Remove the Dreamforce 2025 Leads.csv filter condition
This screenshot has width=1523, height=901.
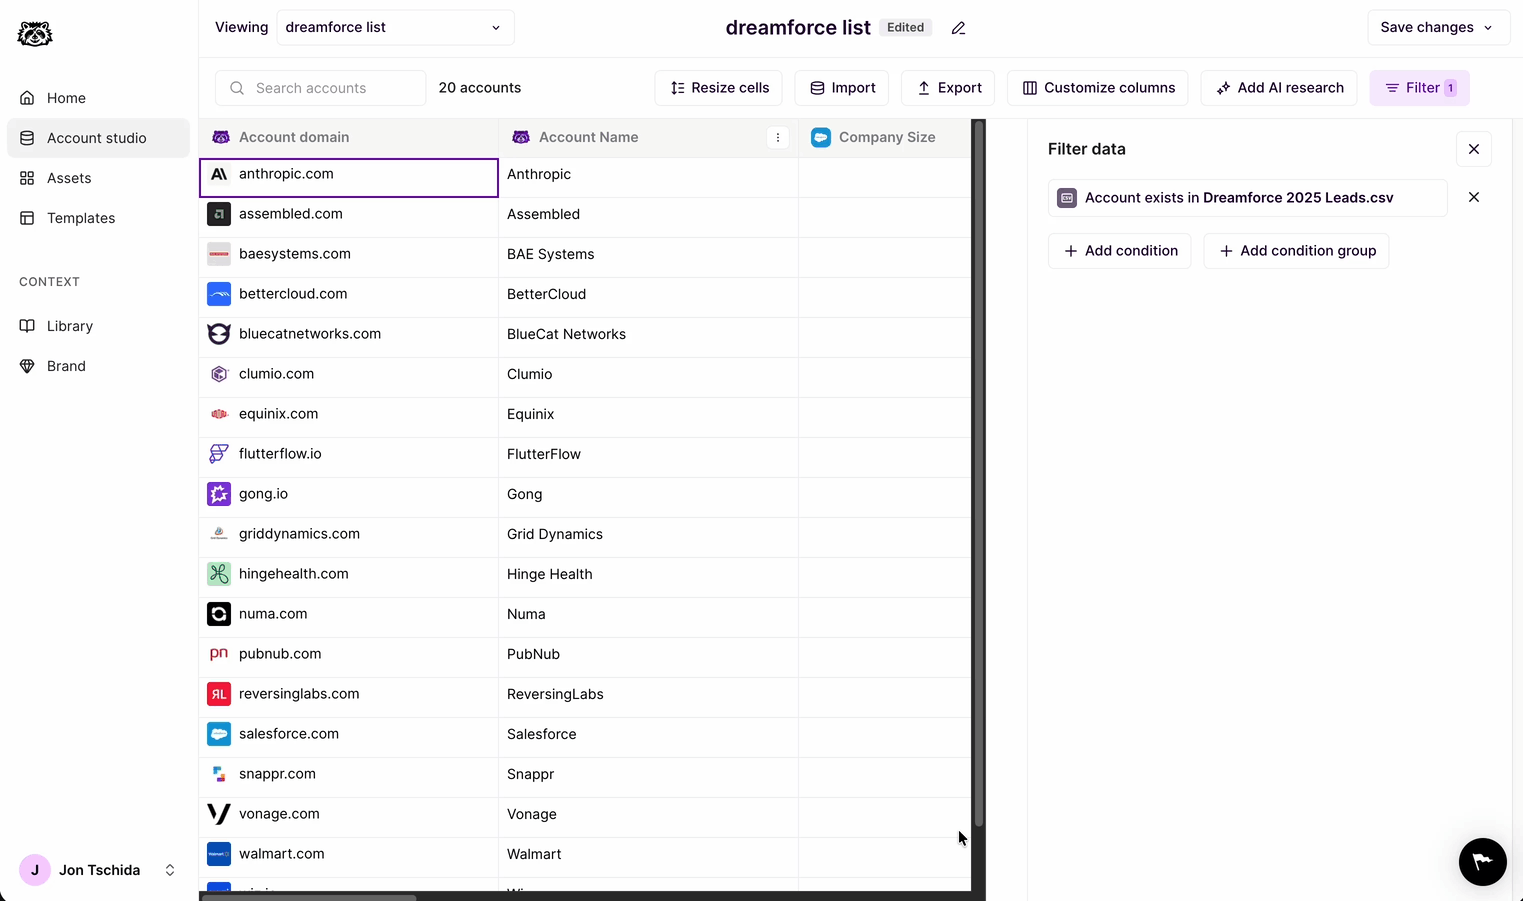point(1474,197)
